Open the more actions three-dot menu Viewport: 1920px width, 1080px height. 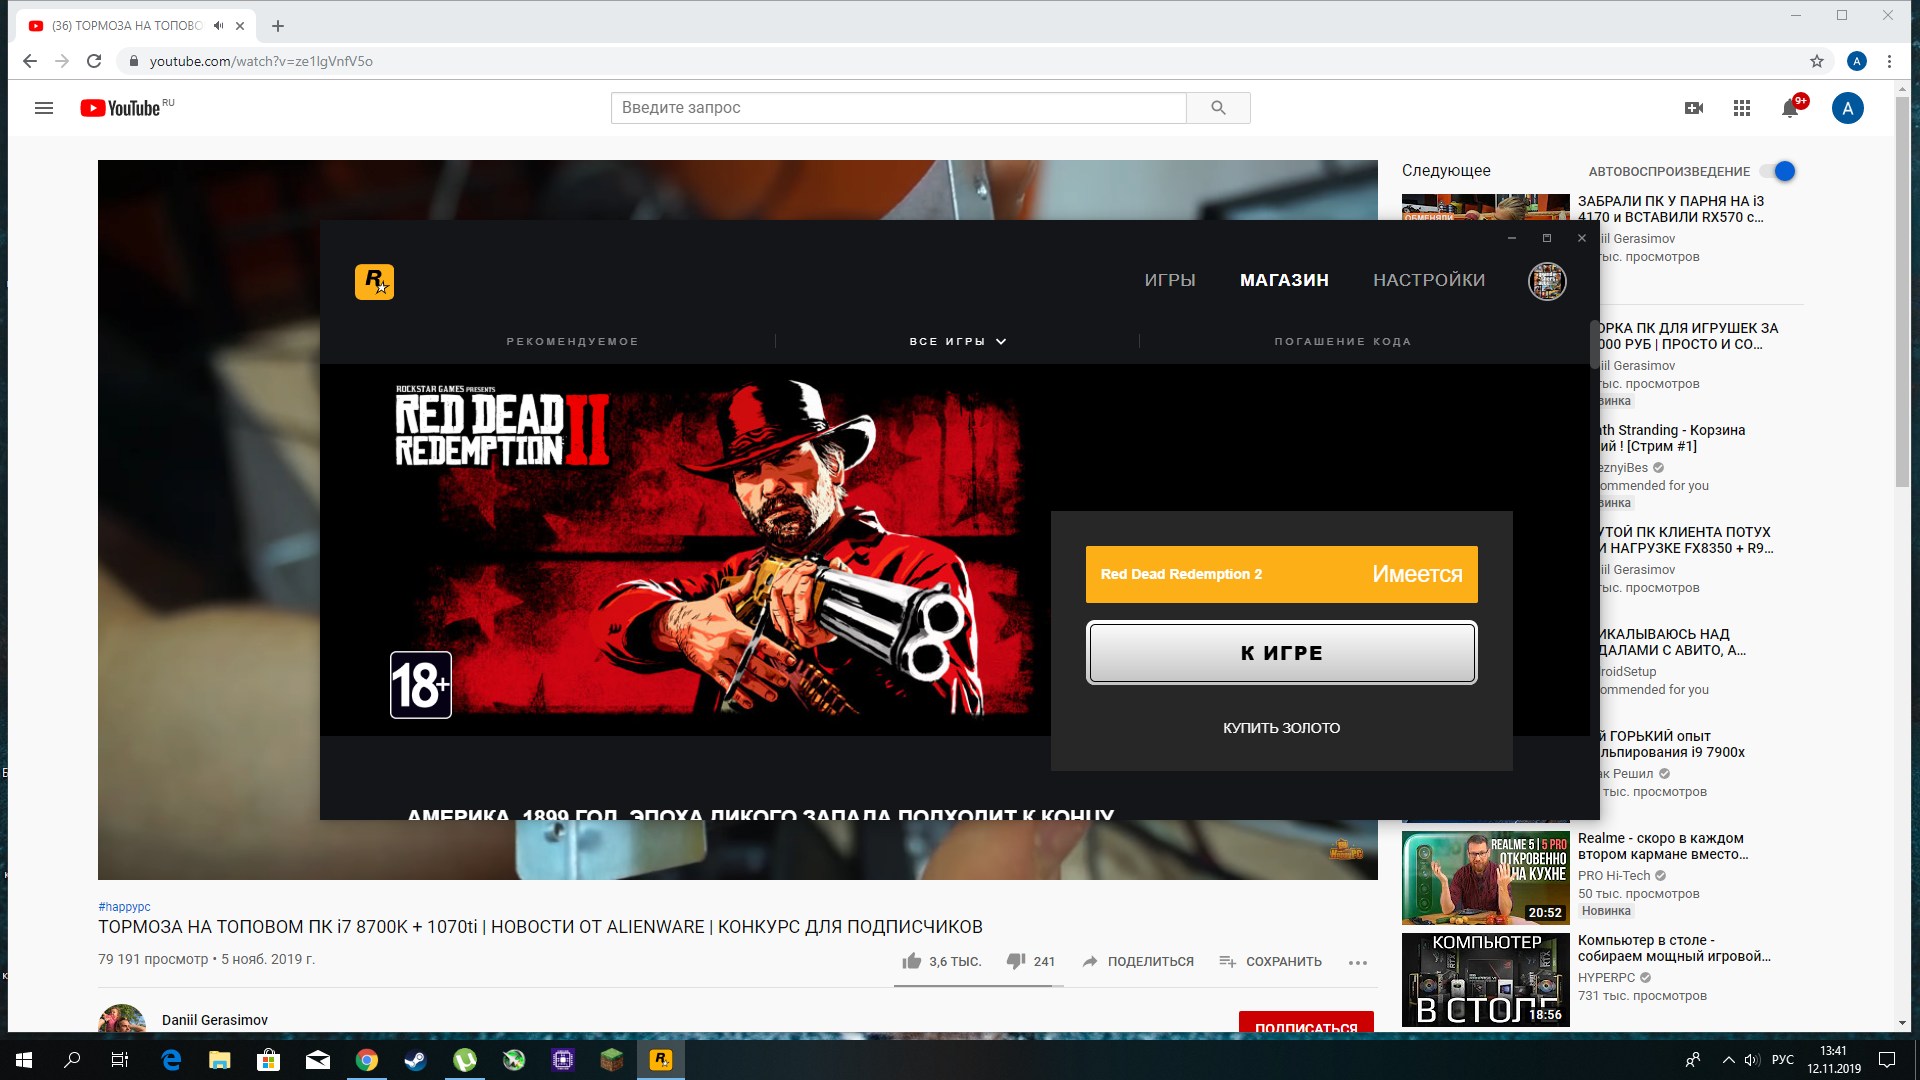[1357, 962]
